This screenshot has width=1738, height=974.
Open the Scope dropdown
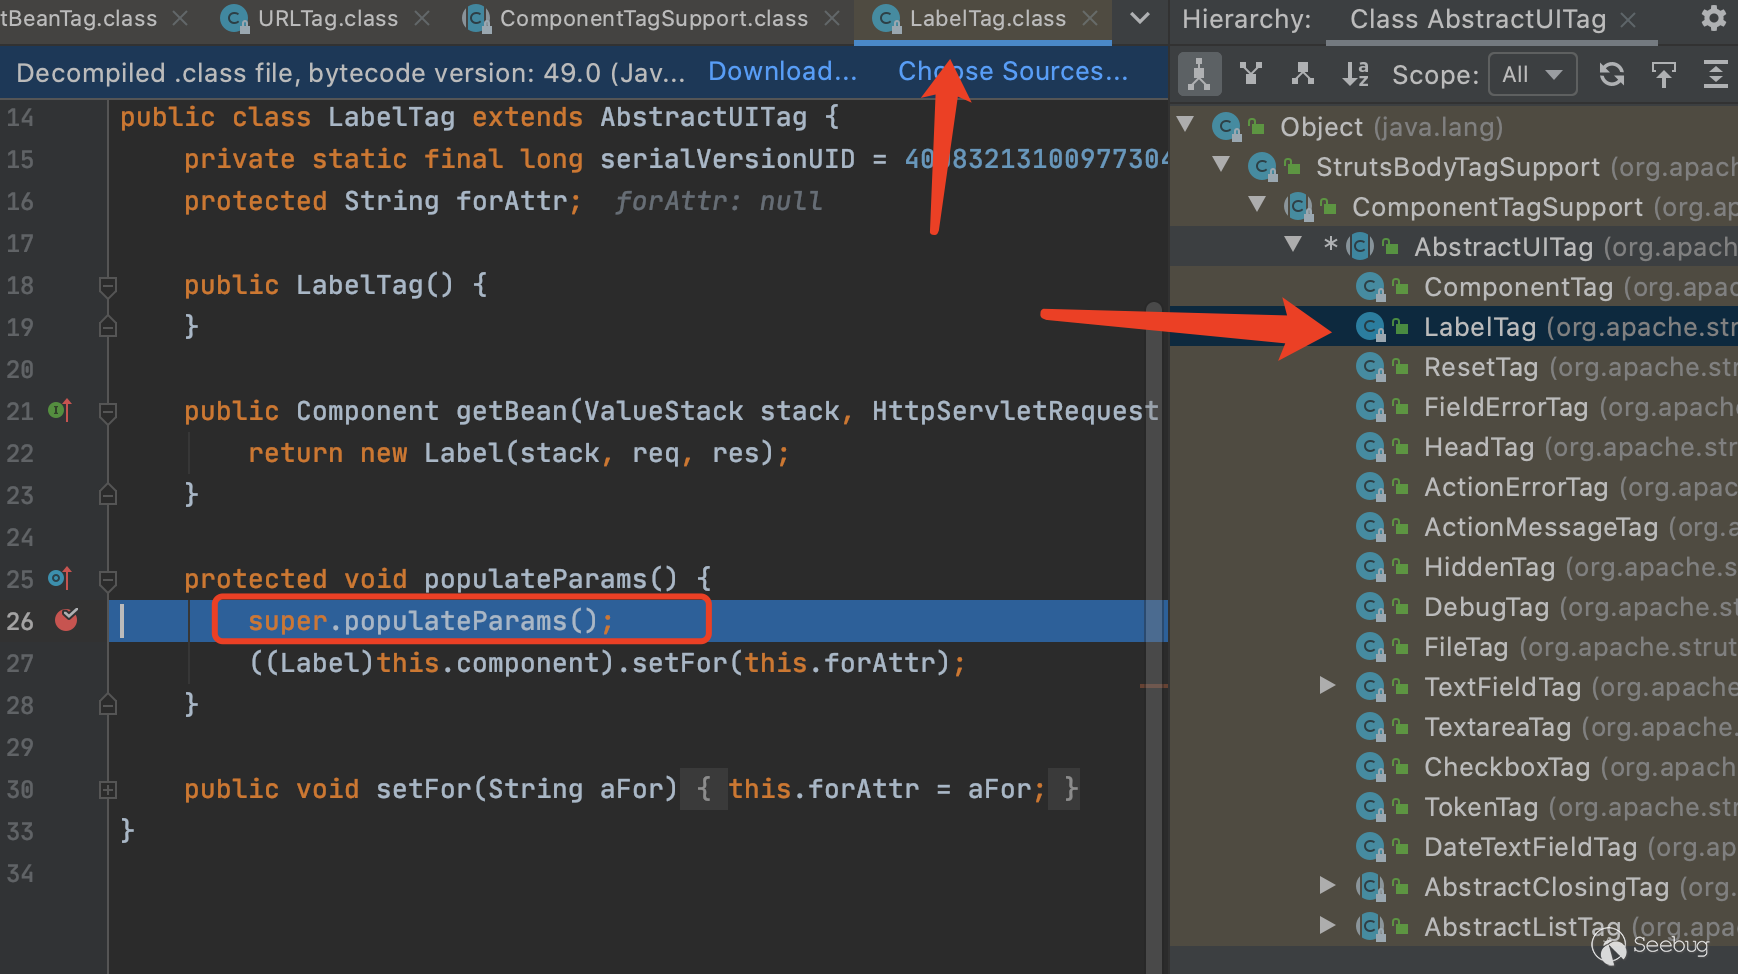pyautogui.click(x=1532, y=74)
